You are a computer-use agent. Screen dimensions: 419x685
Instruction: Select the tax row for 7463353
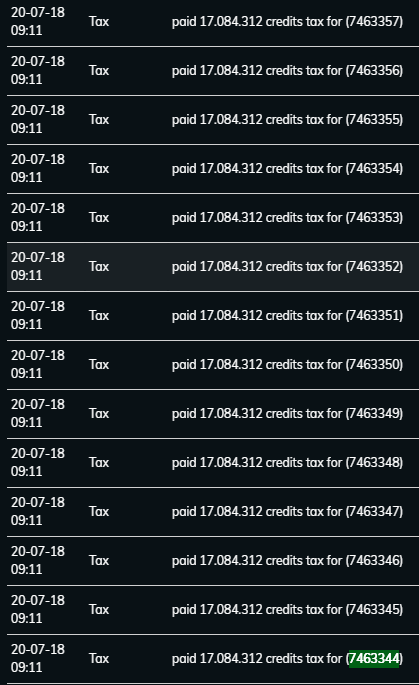click(213, 218)
